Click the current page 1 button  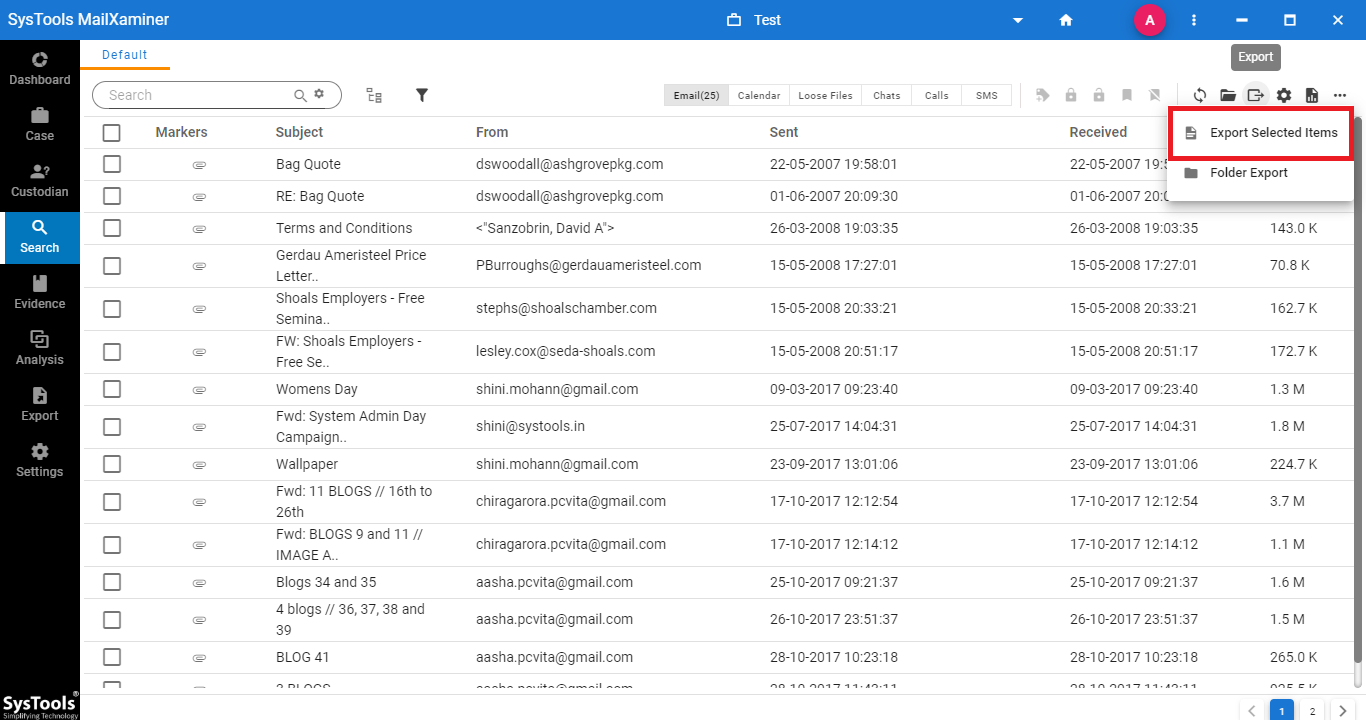pos(1281,711)
